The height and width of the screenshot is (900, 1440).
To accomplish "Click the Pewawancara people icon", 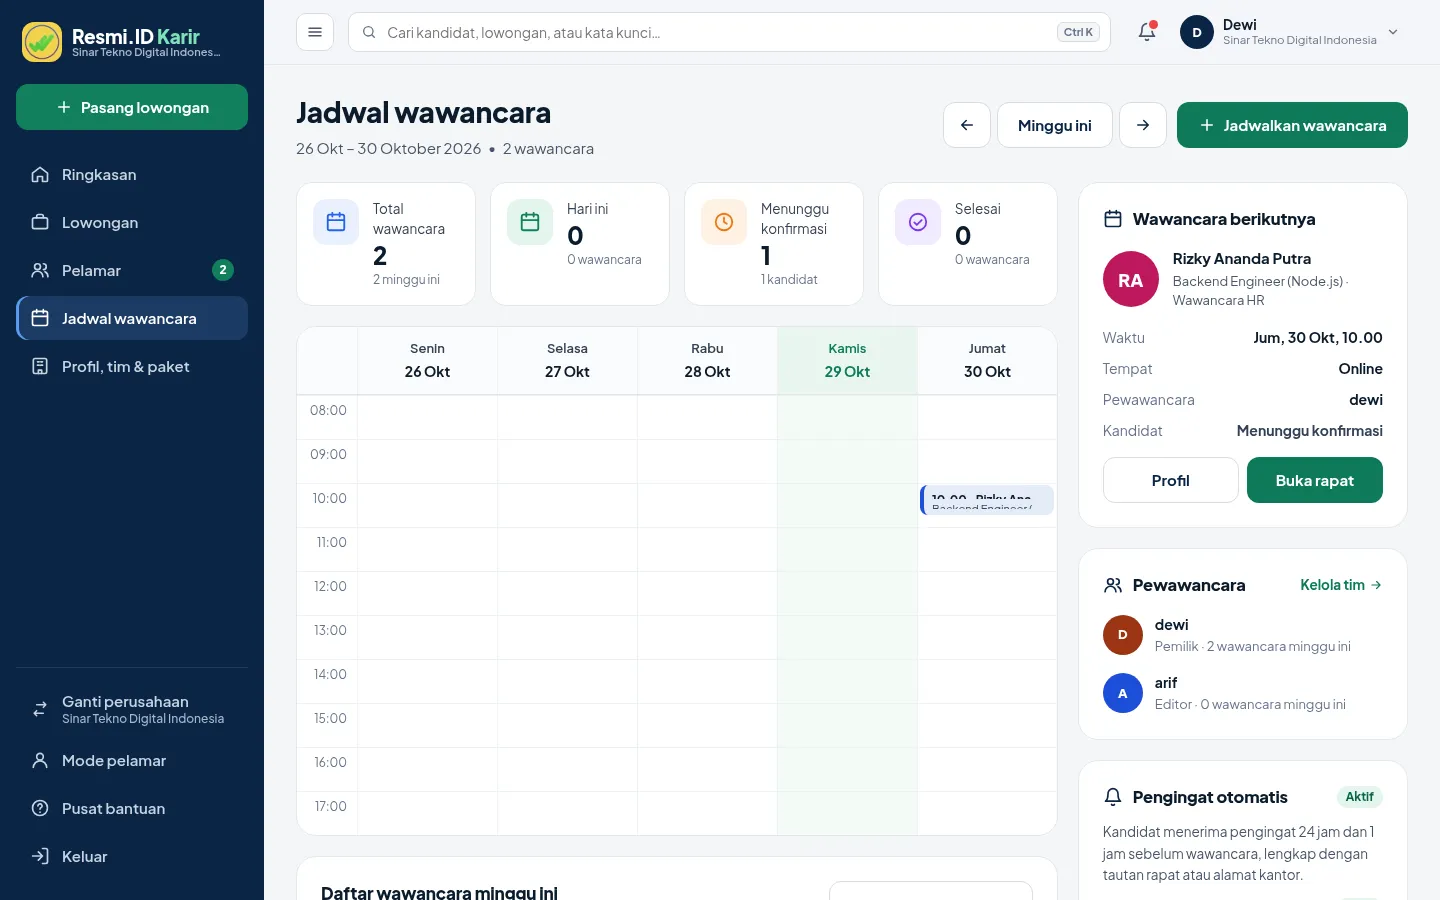I will pos(1113,585).
